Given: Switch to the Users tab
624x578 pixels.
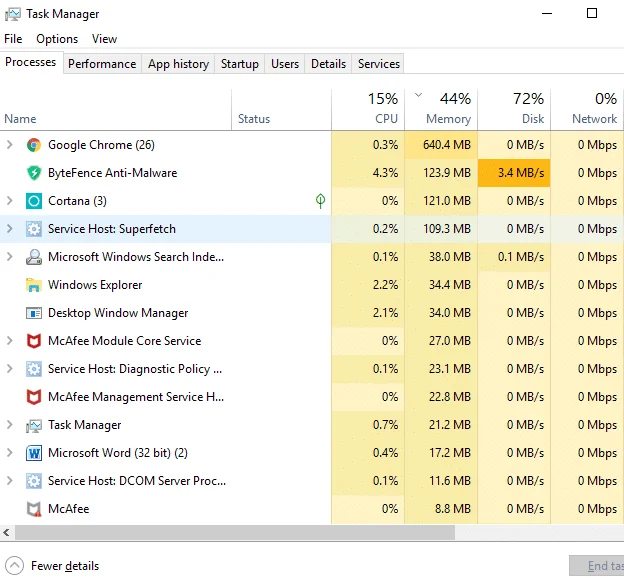Looking at the screenshot, I should [x=285, y=64].
